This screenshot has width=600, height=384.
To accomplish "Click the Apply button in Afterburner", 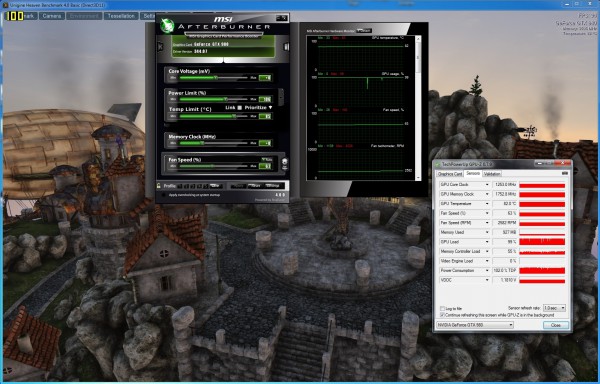I will pos(238,186).
